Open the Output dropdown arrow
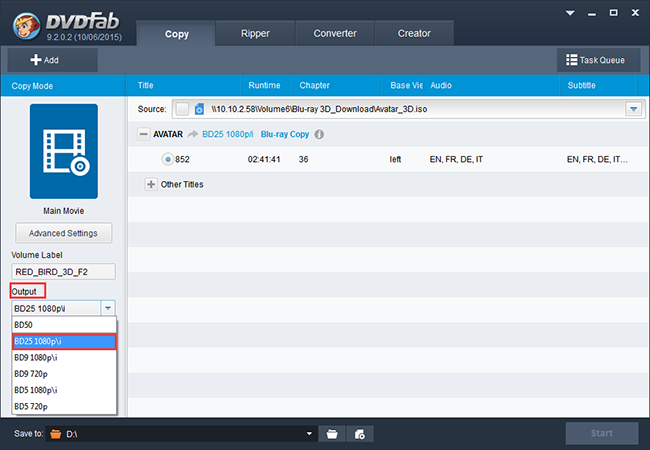 (x=108, y=308)
